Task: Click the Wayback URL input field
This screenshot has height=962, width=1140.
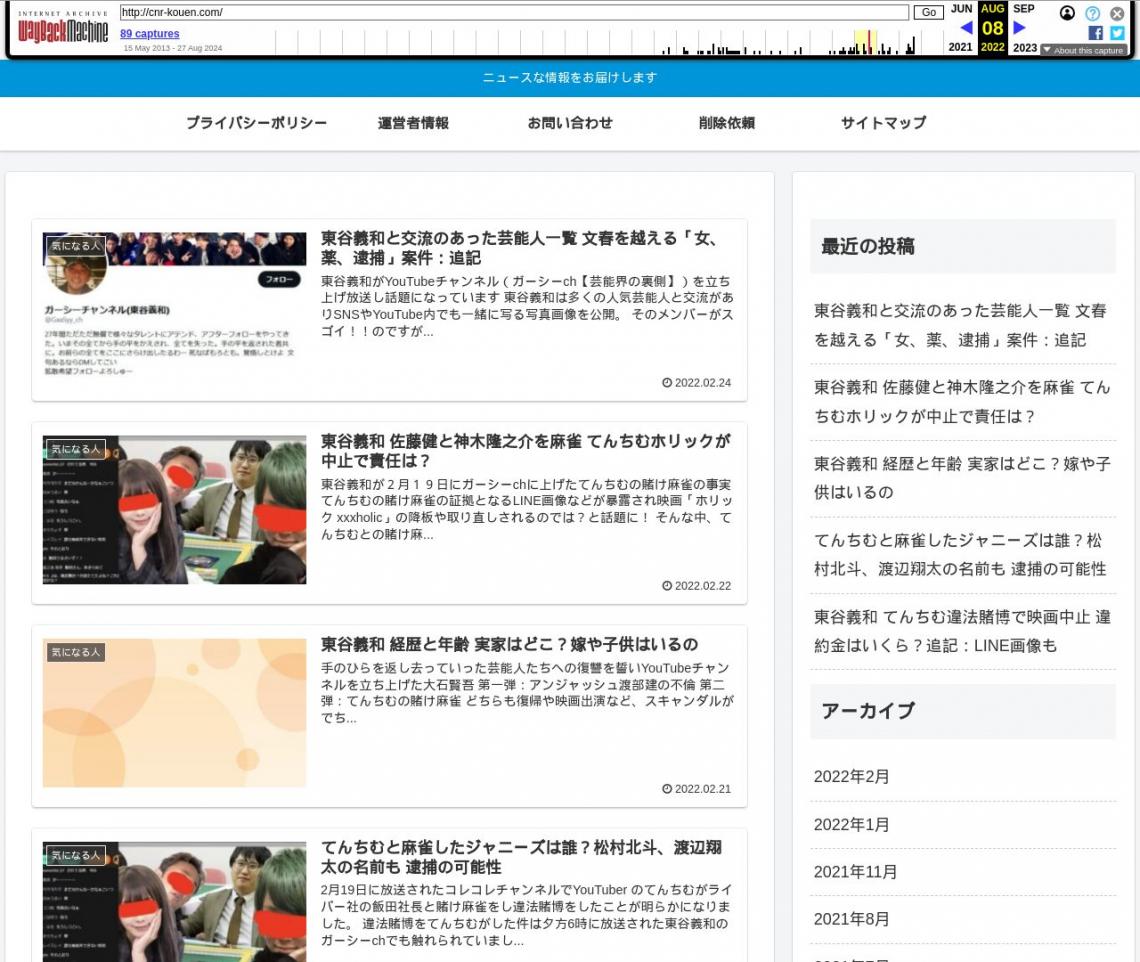Action: tap(514, 13)
